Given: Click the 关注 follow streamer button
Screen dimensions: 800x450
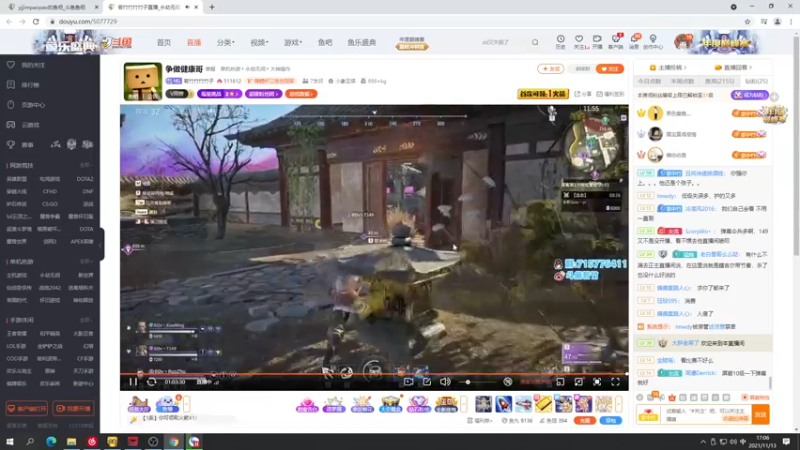Looking at the screenshot, I should [610, 68].
